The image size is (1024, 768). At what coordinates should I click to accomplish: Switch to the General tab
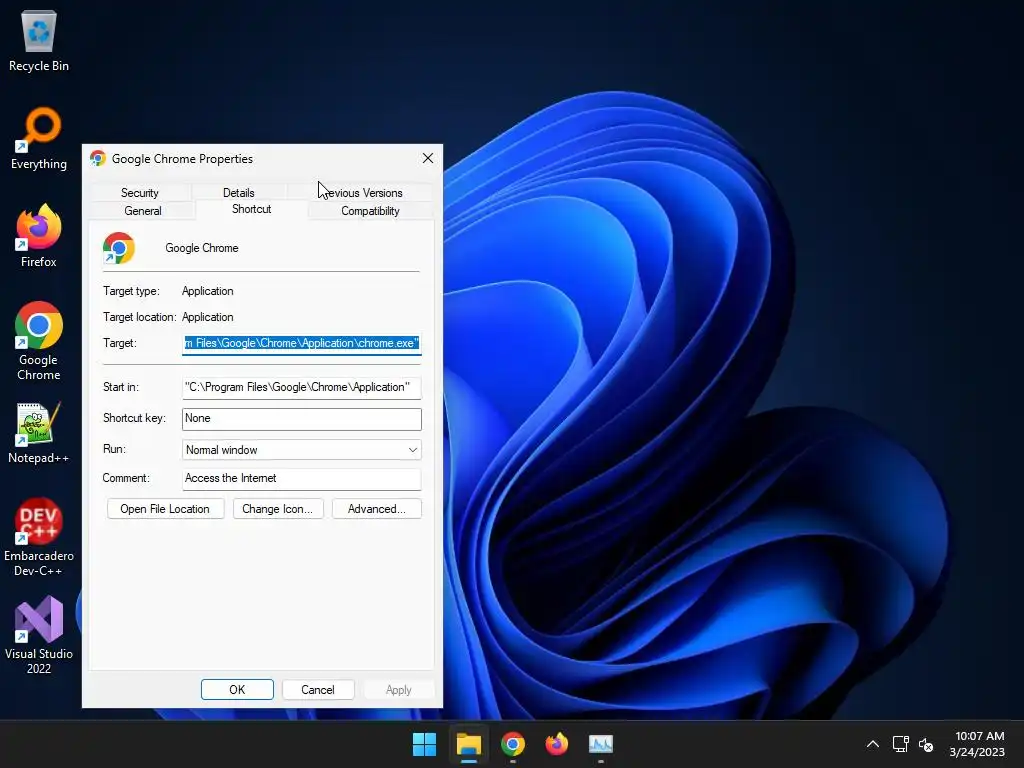pyautogui.click(x=142, y=211)
